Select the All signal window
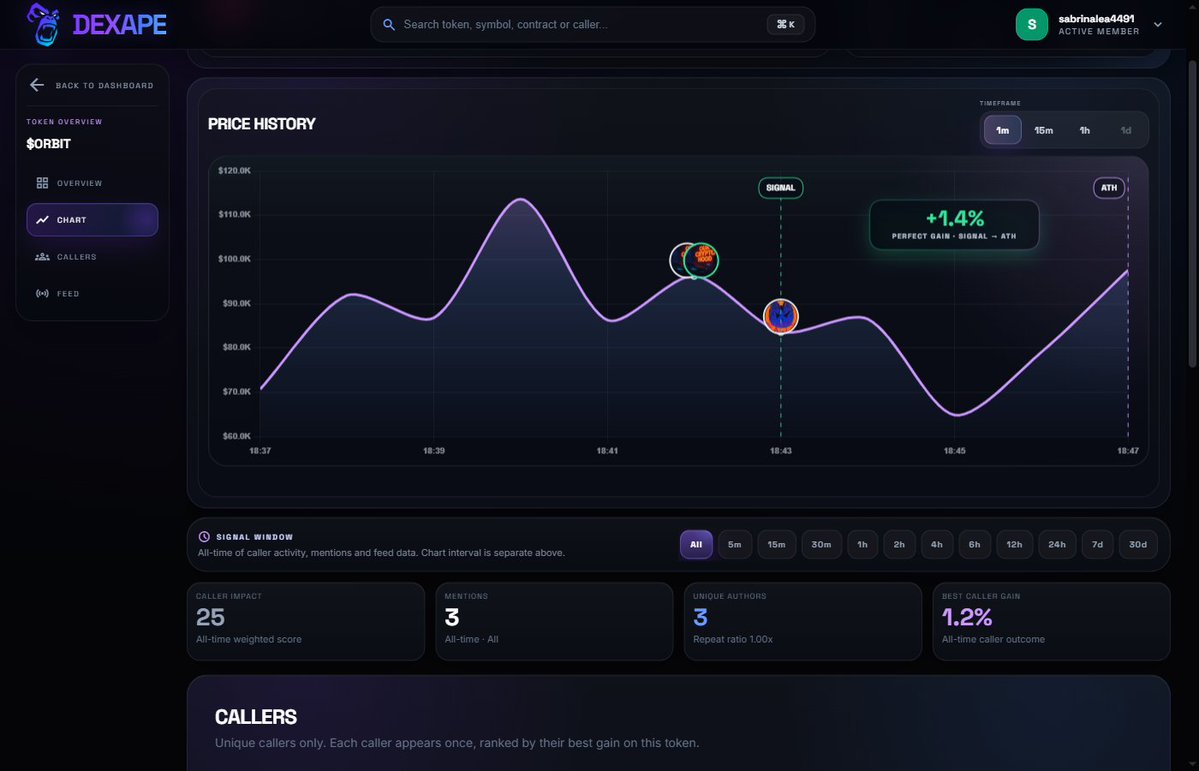This screenshot has height=771, width=1199. (696, 545)
